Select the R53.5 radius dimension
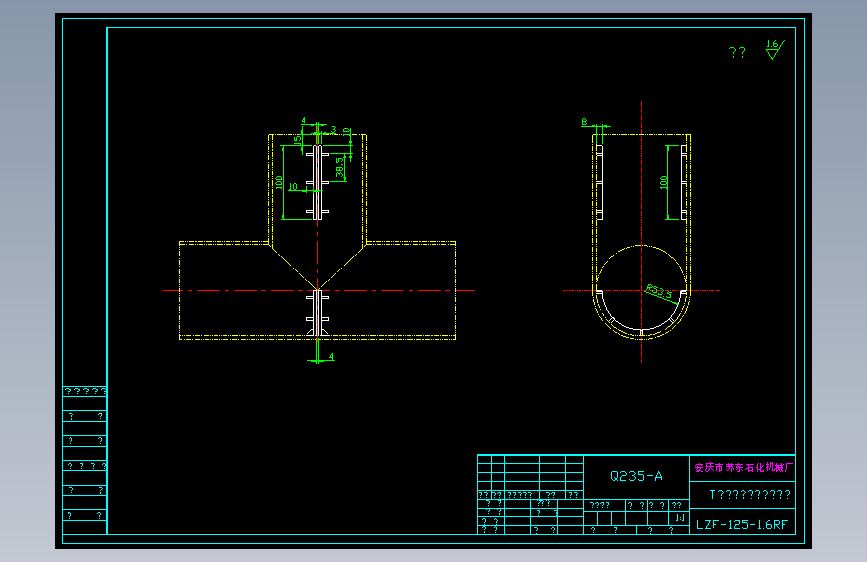The image size is (867, 562). tap(659, 292)
